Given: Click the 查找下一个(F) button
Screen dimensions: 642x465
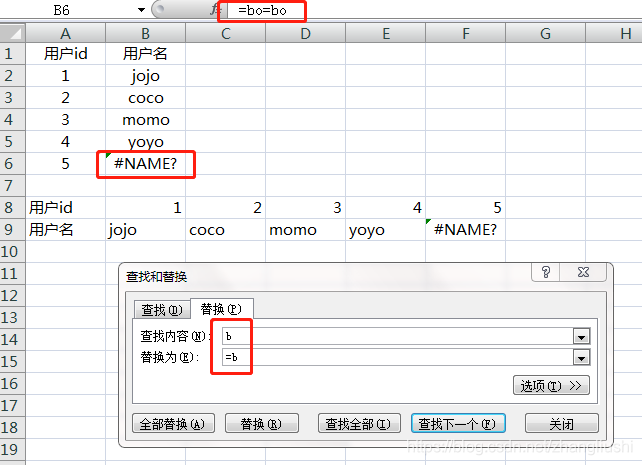Looking at the screenshot, I should coord(458,423).
